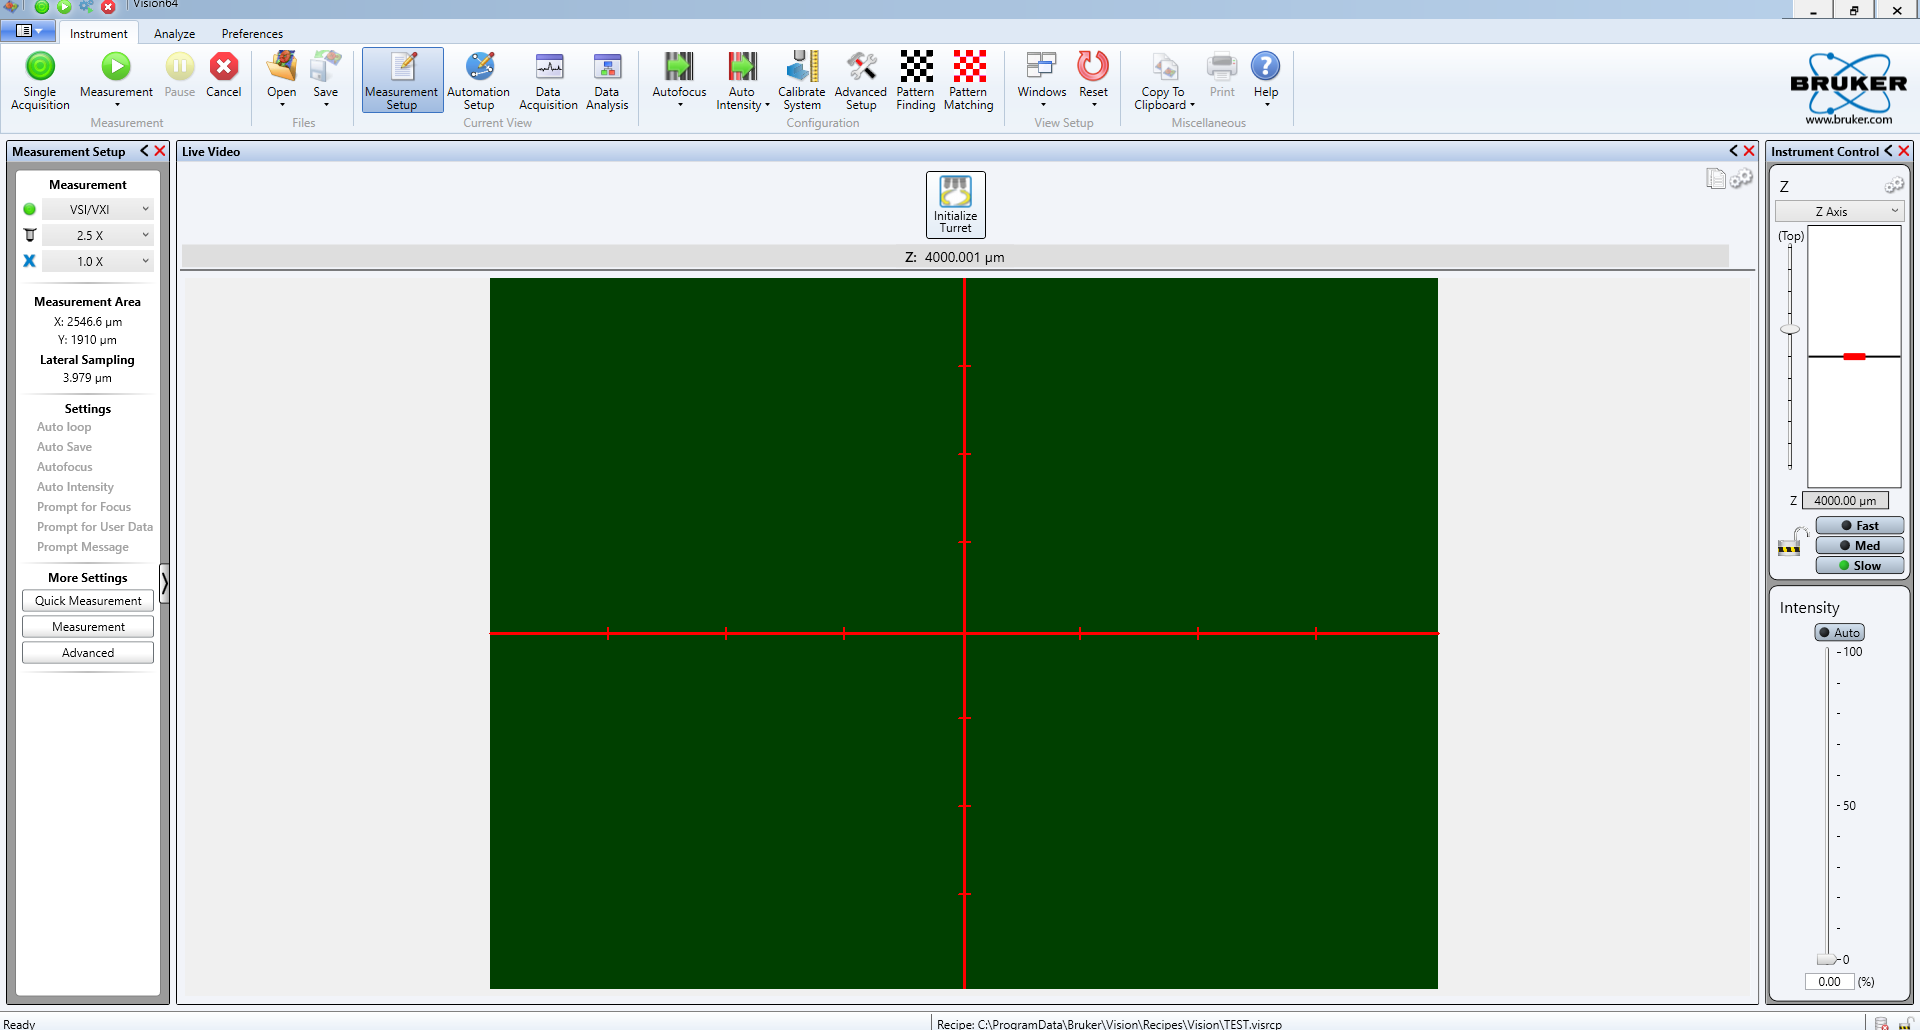Select Med Z speed option
The height and width of the screenshot is (1030, 1920).
[x=1859, y=546]
